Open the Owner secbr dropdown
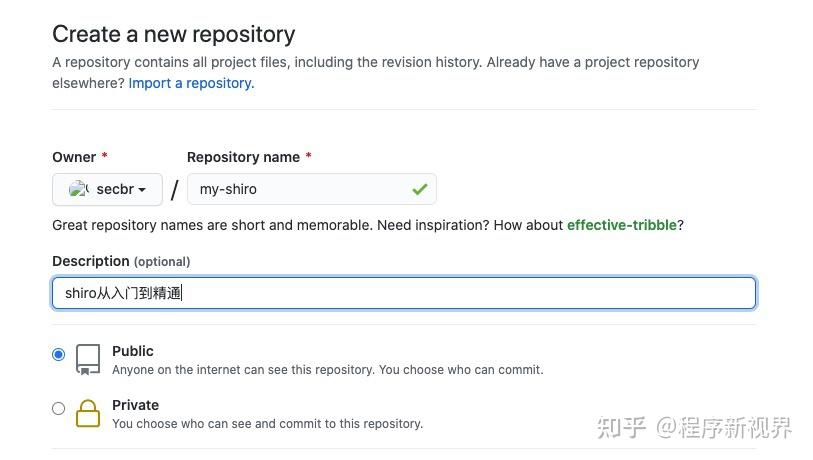The image size is (813, 460). point(107,189)
